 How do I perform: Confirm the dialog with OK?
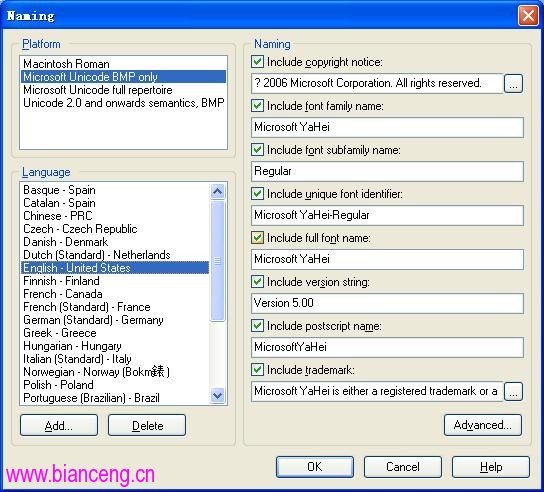tap(315, 467)
